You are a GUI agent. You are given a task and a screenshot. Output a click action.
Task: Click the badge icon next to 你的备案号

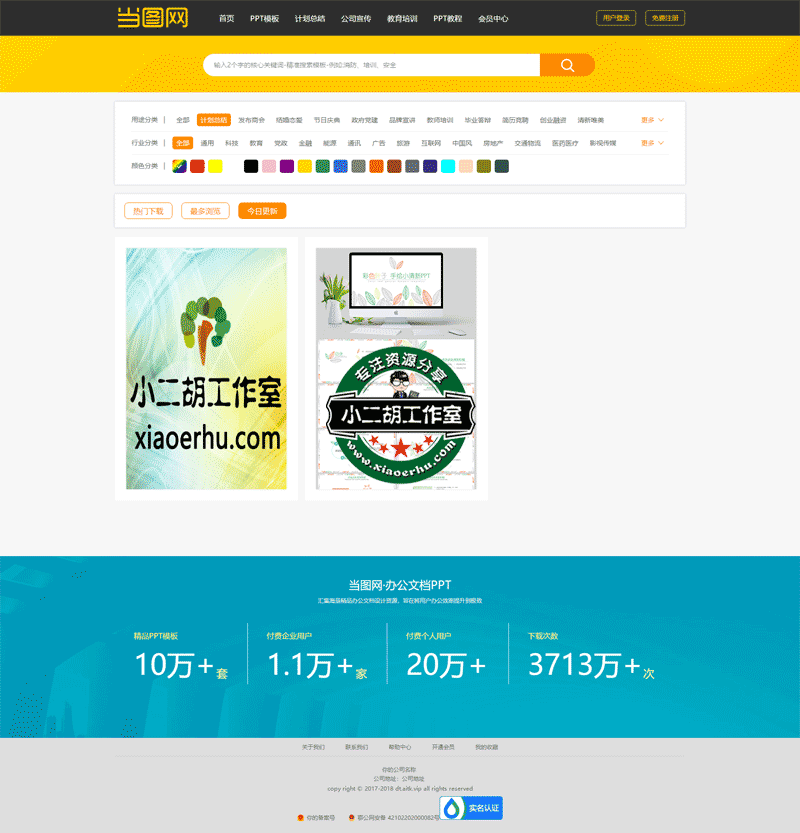click(300, 817)
